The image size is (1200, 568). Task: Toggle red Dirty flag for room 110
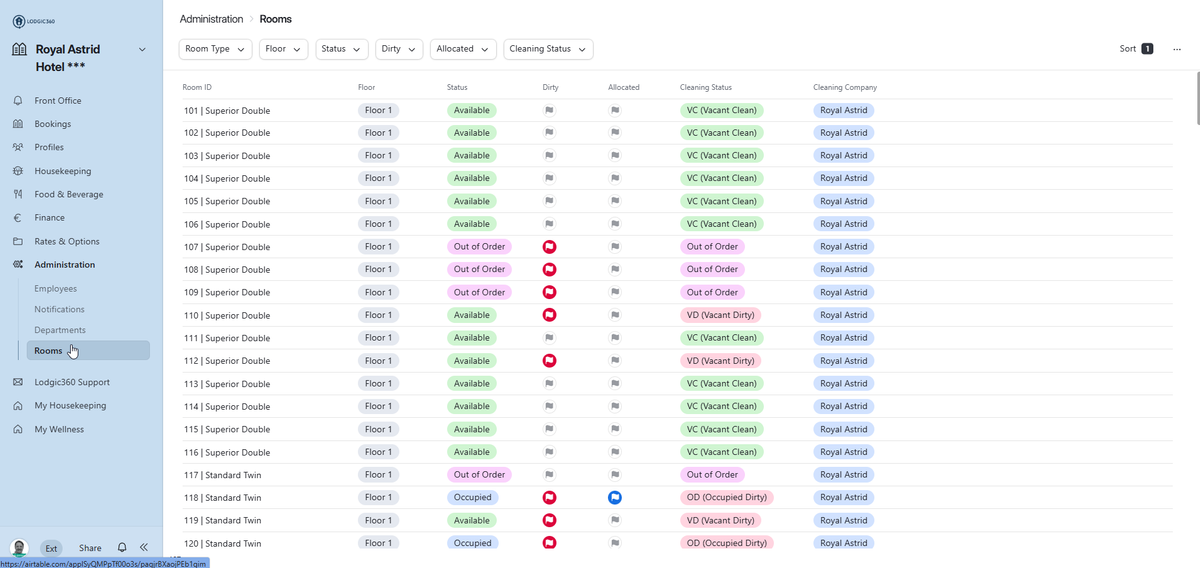(549, 315)
